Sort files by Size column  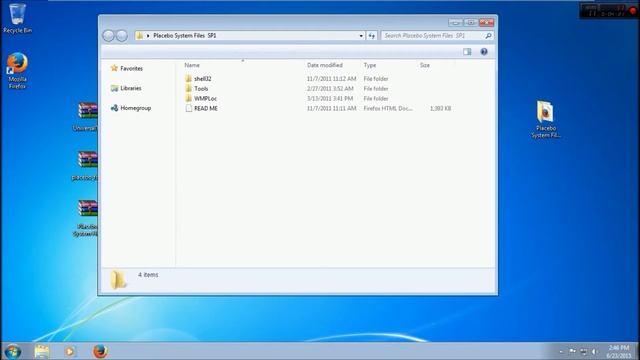pyautogui.click(x=425, y=65)
